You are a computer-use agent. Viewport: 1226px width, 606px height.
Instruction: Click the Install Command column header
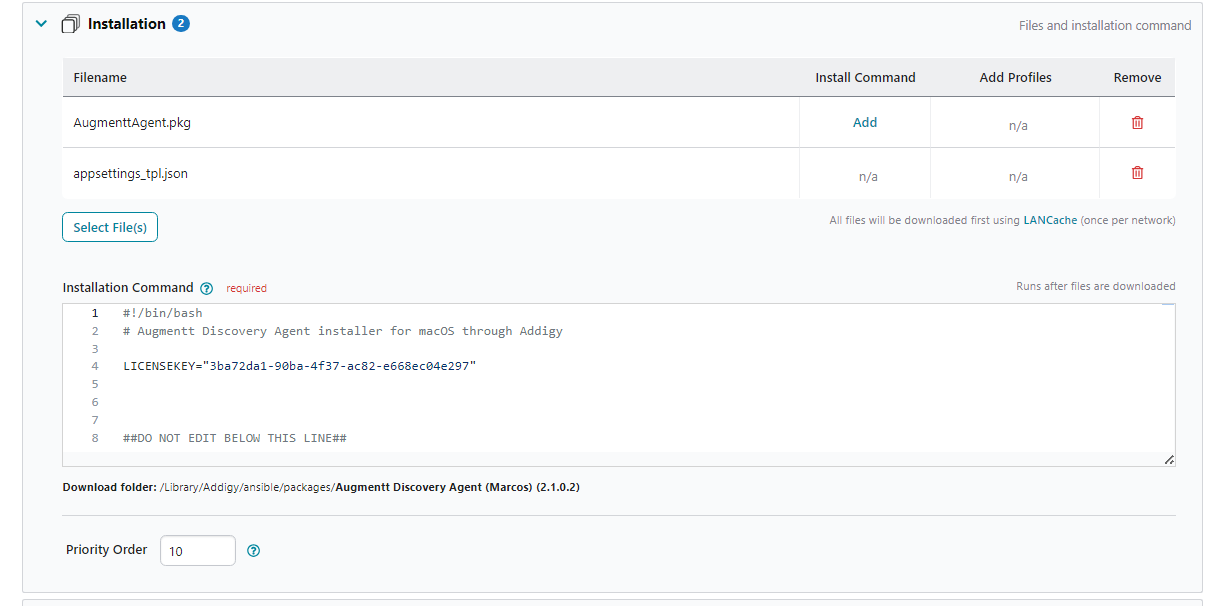tap(865, 77)
